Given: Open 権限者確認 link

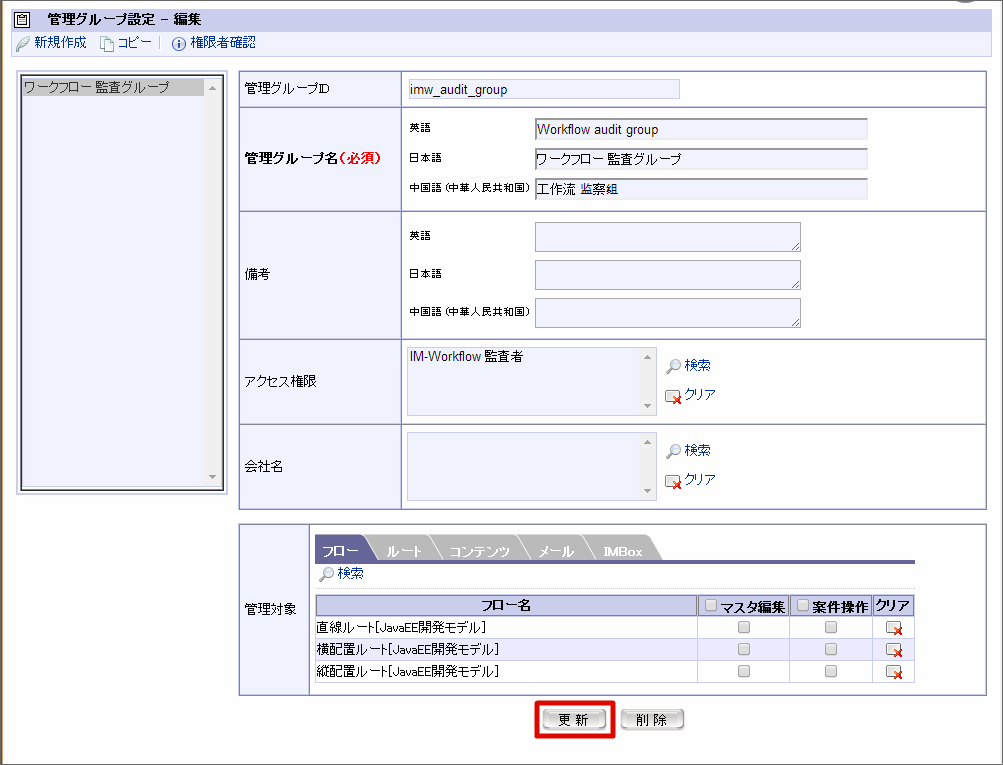Looking at the screenshot, I should coord(223,43).
